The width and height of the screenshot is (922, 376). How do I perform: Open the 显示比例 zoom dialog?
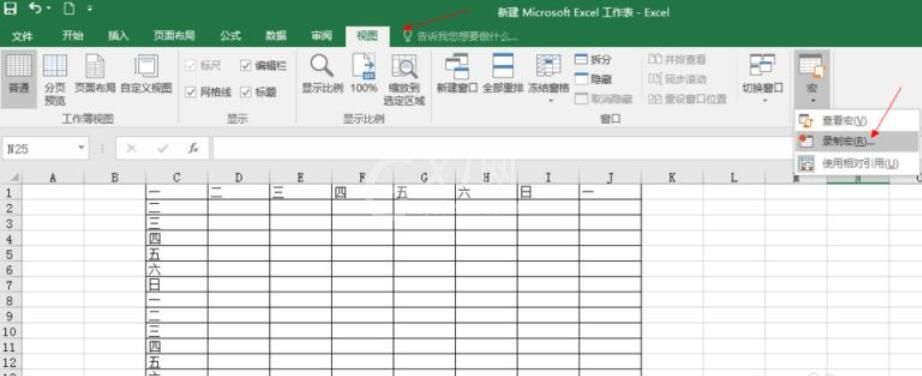click(x=322, y=74)
